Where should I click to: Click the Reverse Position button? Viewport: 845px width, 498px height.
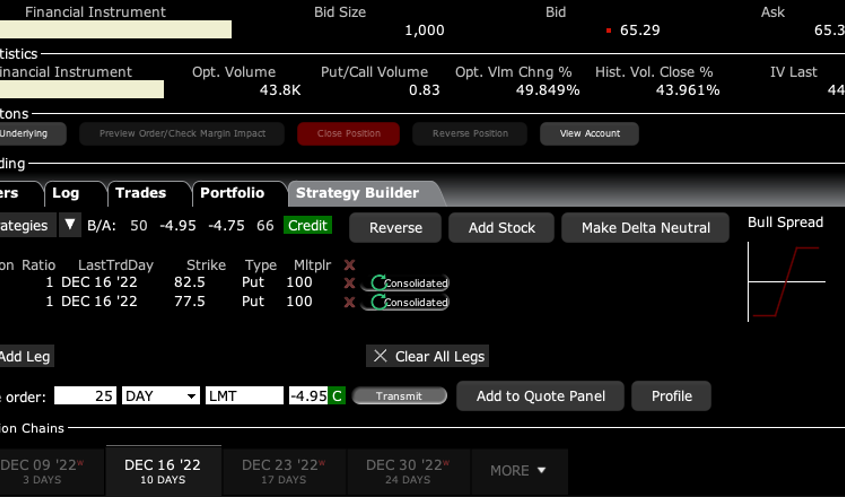pyautogui.click(x=470, y=134)
